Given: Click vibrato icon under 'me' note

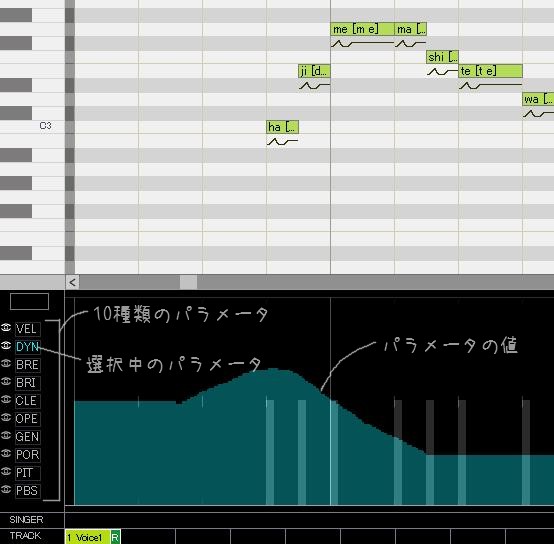Looking at the screenshot, I should pyautogui.click(x=362, y=43).
